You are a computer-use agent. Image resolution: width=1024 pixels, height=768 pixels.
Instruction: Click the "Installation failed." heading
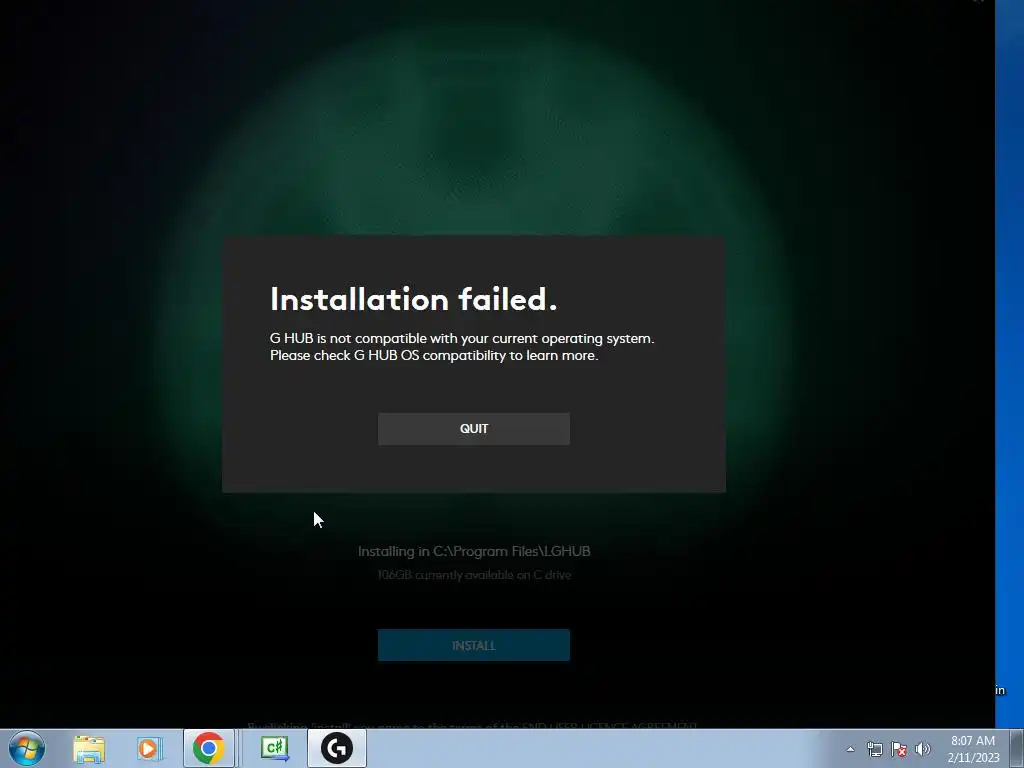(413, 299)
